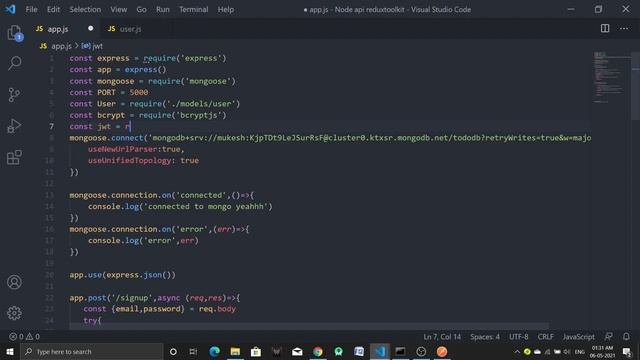Open the Edit menu
The width and height of the screenshot is (640, 360).
tap(53, 9)
